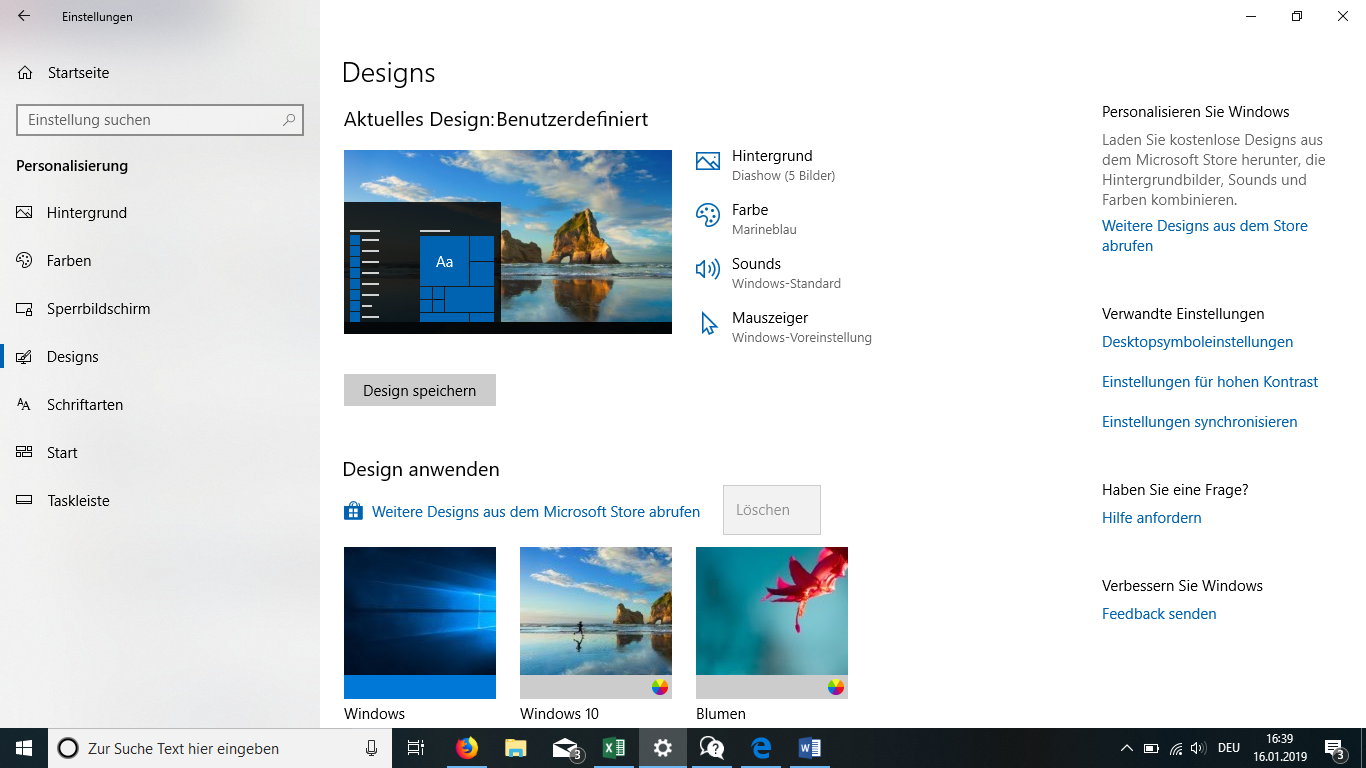Viewport: 1366px width, 768px height.
Task: Open the Feedback Hub taskbar icon
Action: 712,748
